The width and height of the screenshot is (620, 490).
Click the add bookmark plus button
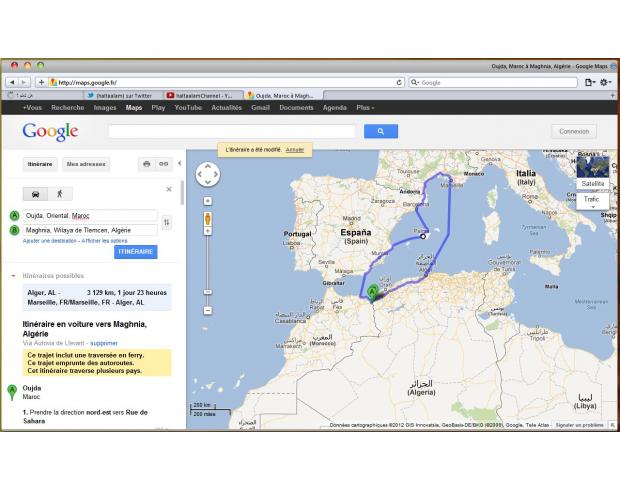click(x=41, y=82)
